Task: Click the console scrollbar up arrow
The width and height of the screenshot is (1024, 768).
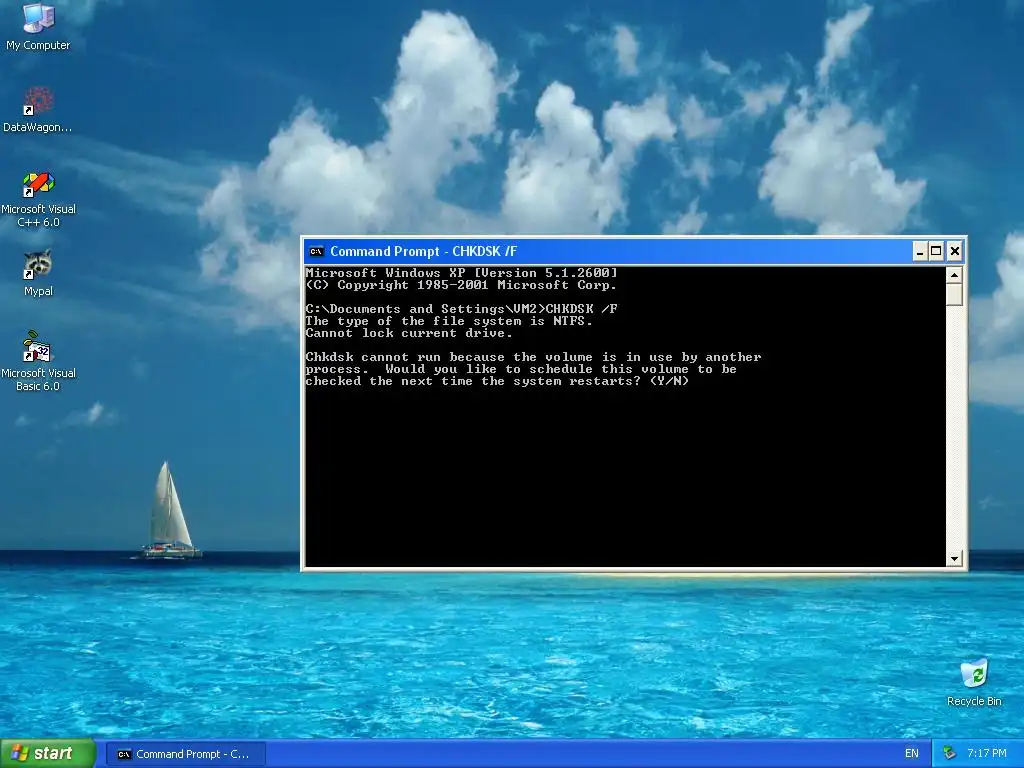Action: point(954,275)
